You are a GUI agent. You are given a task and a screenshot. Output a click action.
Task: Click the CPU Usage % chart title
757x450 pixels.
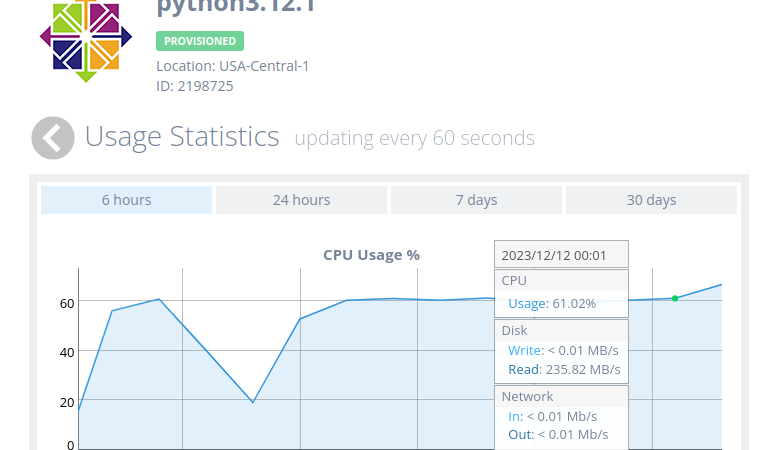[371, 254]
